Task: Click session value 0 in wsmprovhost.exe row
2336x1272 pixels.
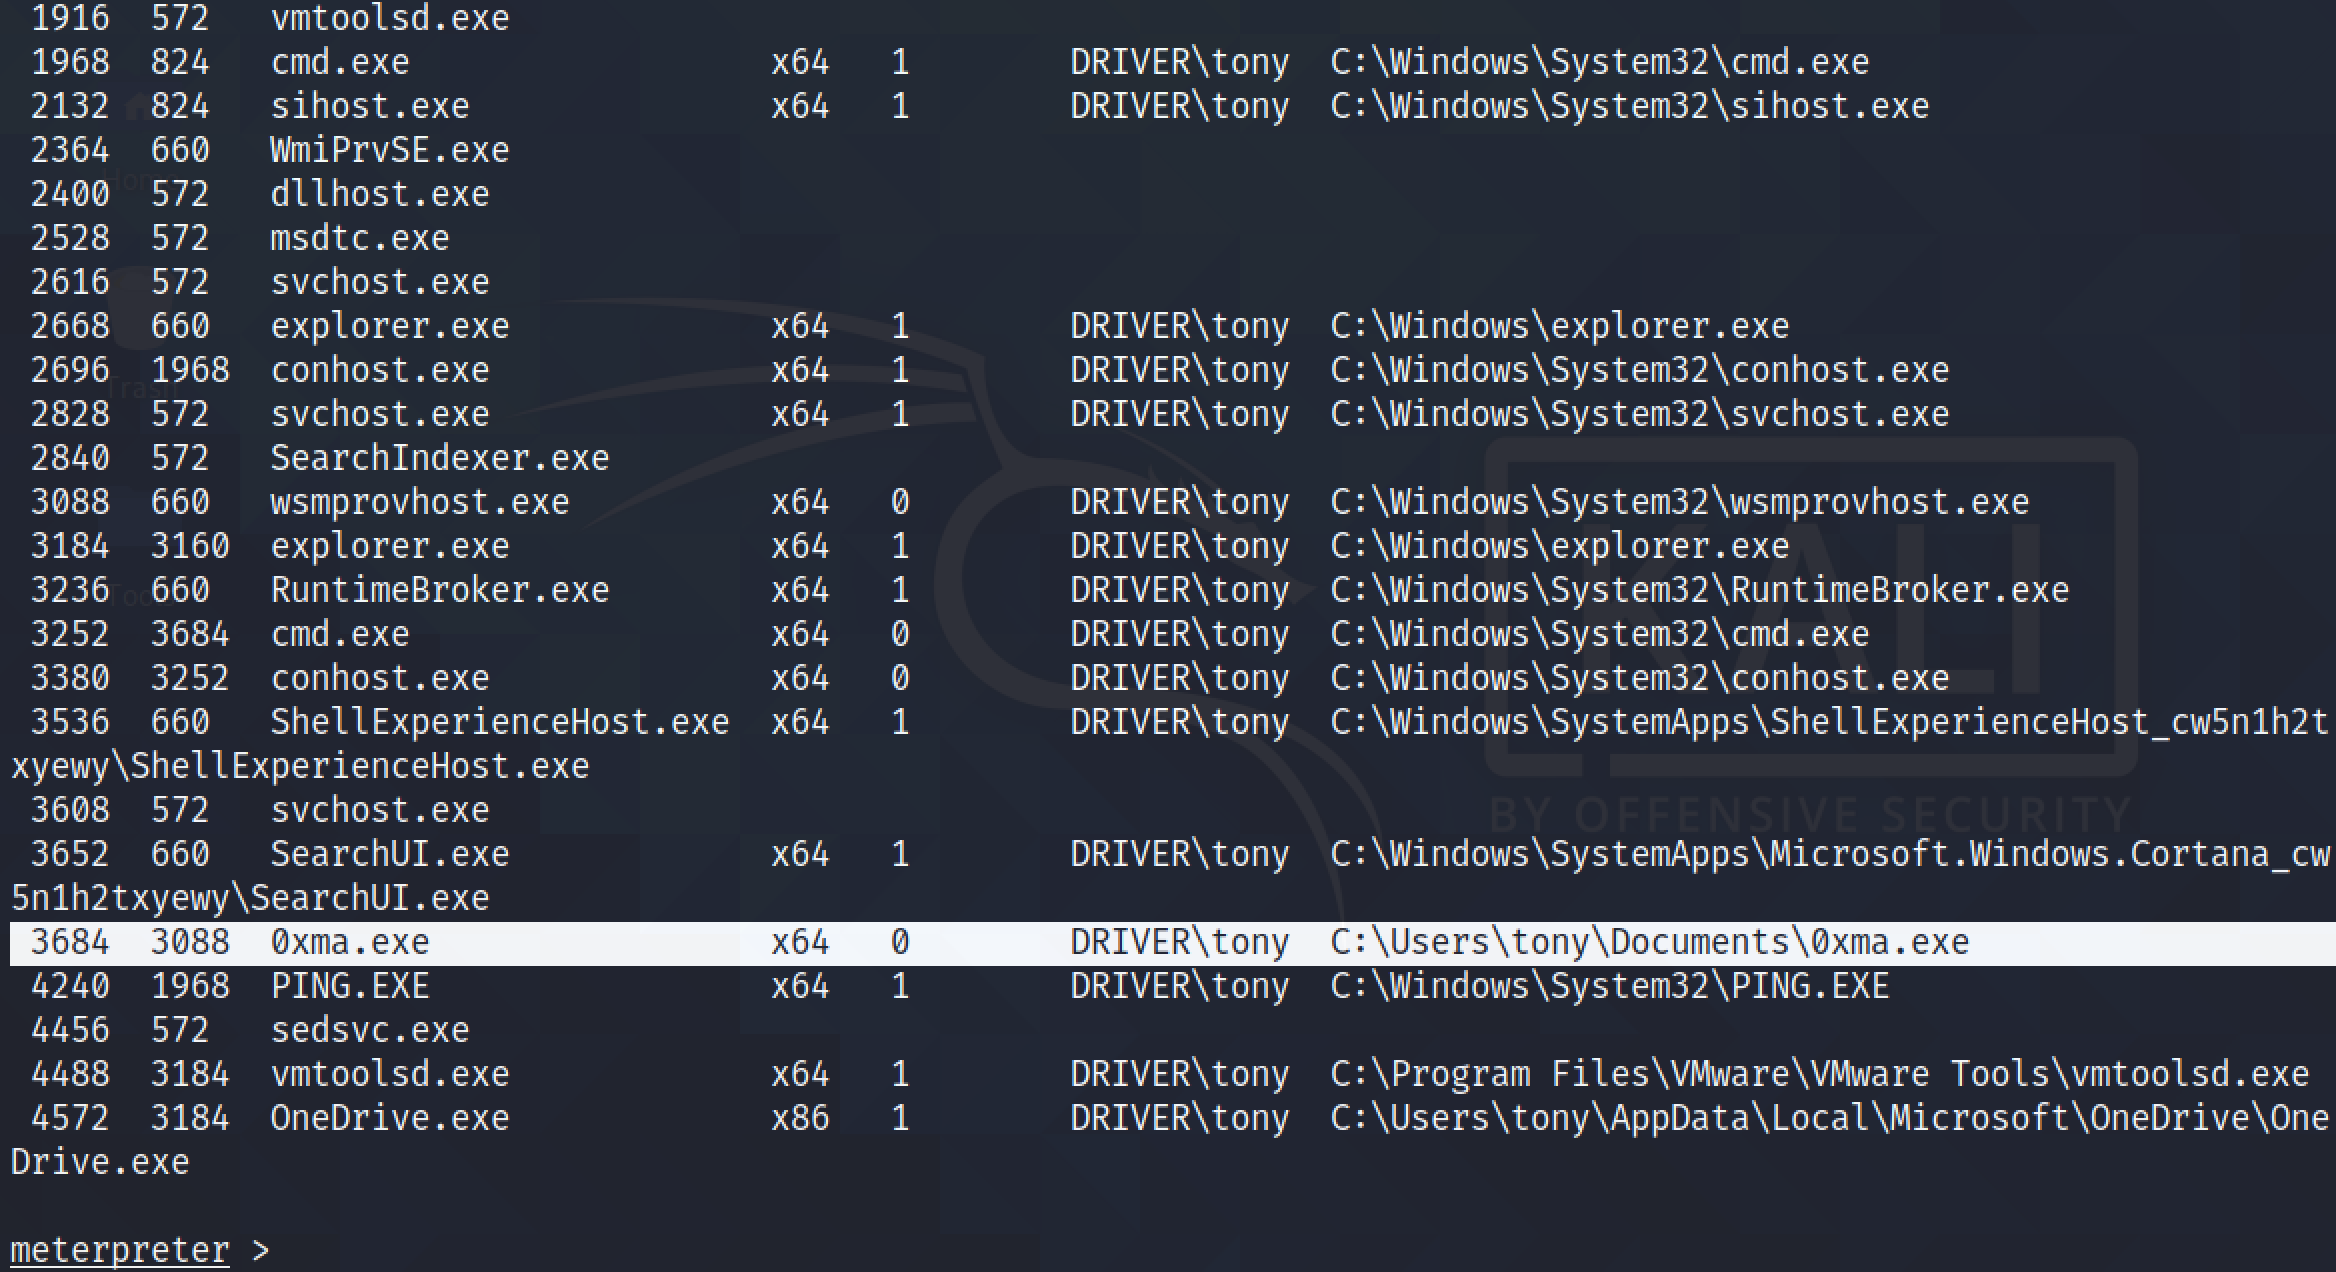Action: [x=900, y=502]
